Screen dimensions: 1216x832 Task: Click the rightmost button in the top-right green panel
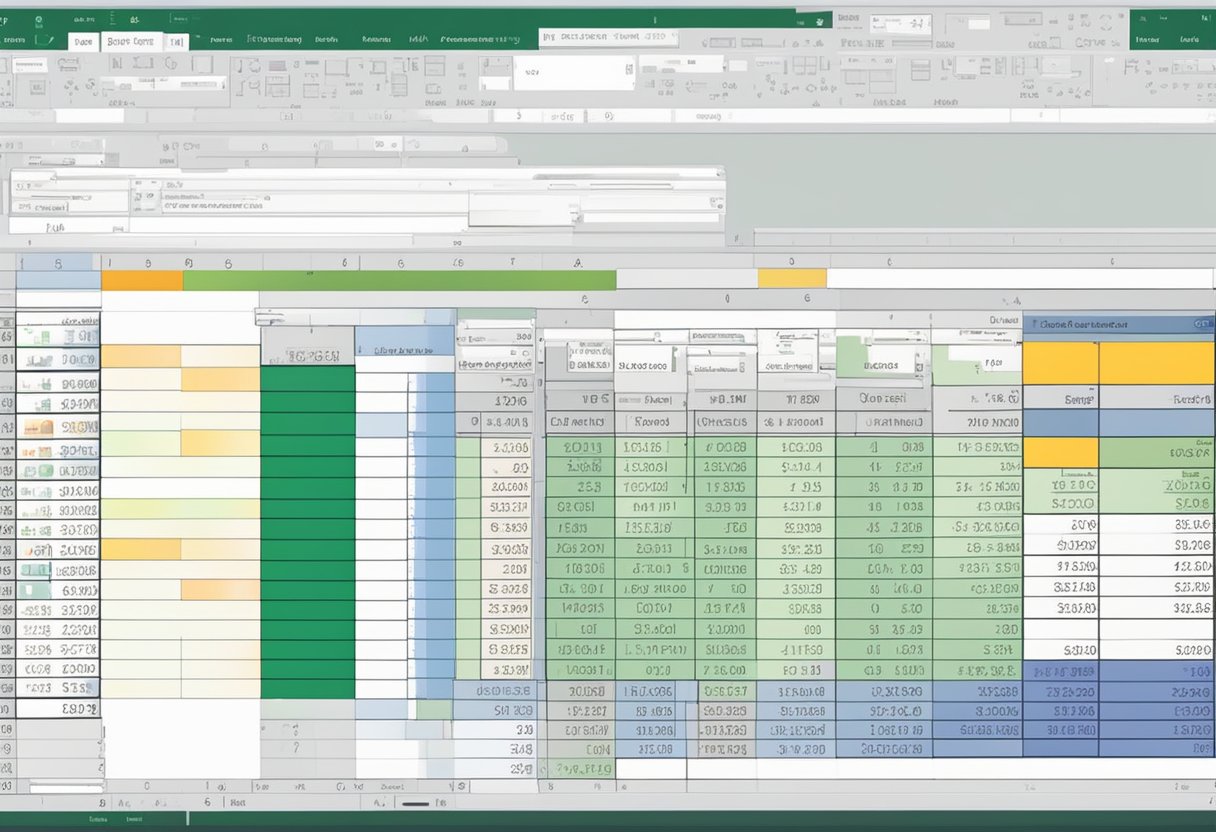[x=1190, y=40]
